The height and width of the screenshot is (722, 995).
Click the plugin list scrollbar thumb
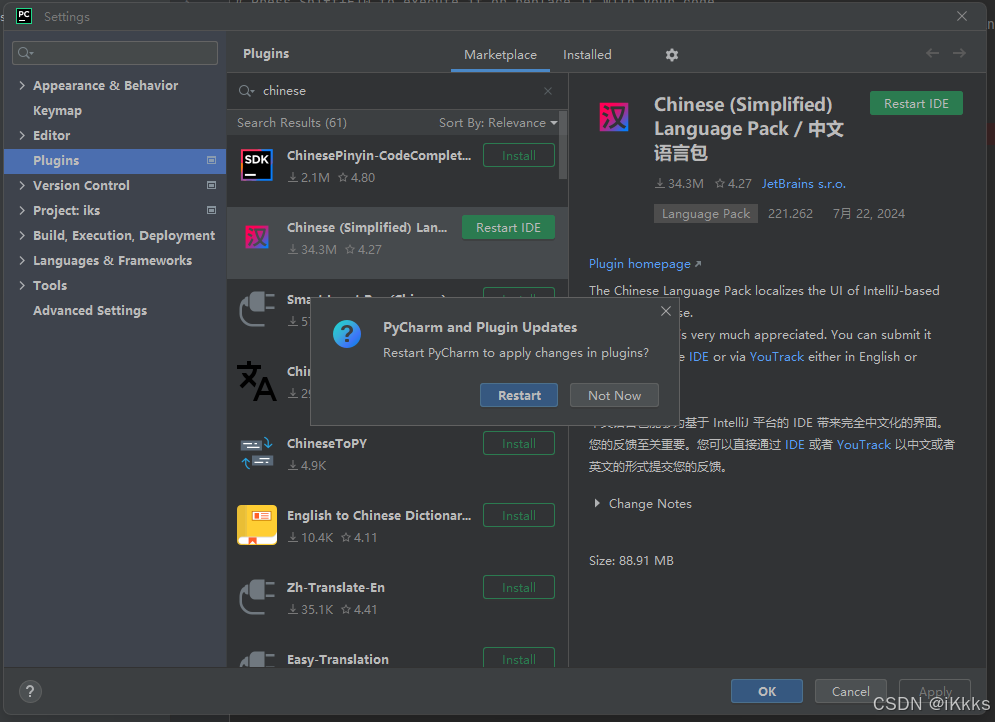coord(563,145)
